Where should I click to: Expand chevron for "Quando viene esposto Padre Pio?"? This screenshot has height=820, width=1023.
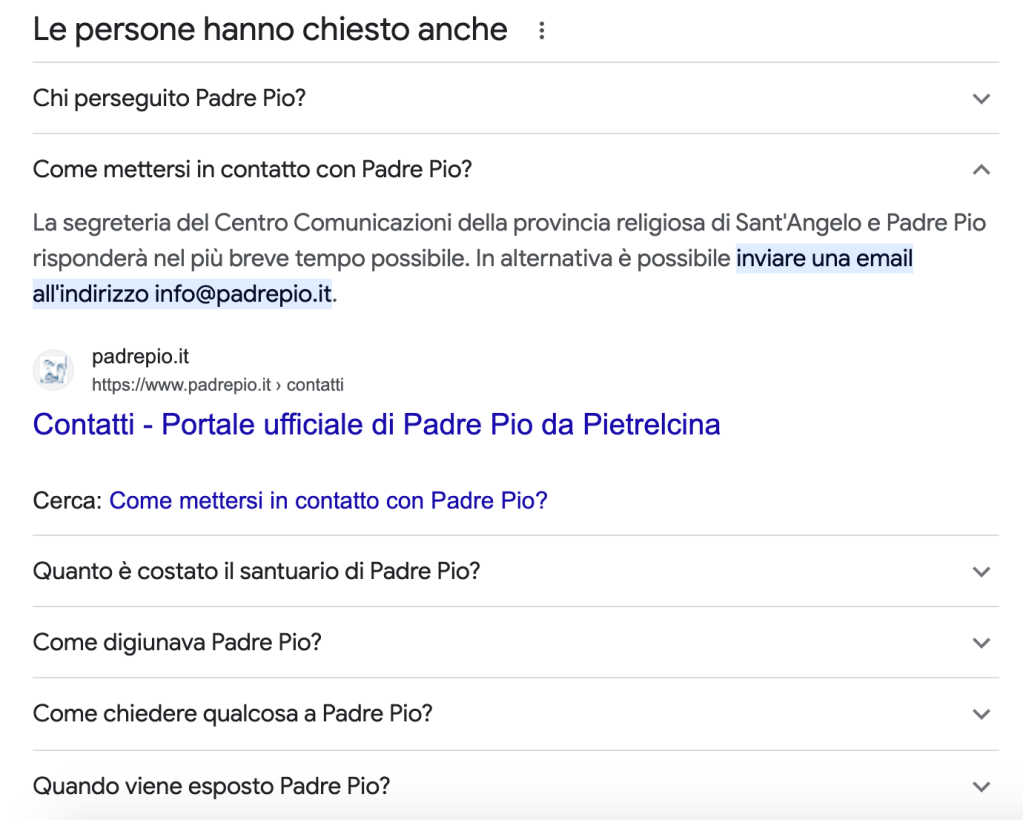pyautogui.click(x=981, y=786)
